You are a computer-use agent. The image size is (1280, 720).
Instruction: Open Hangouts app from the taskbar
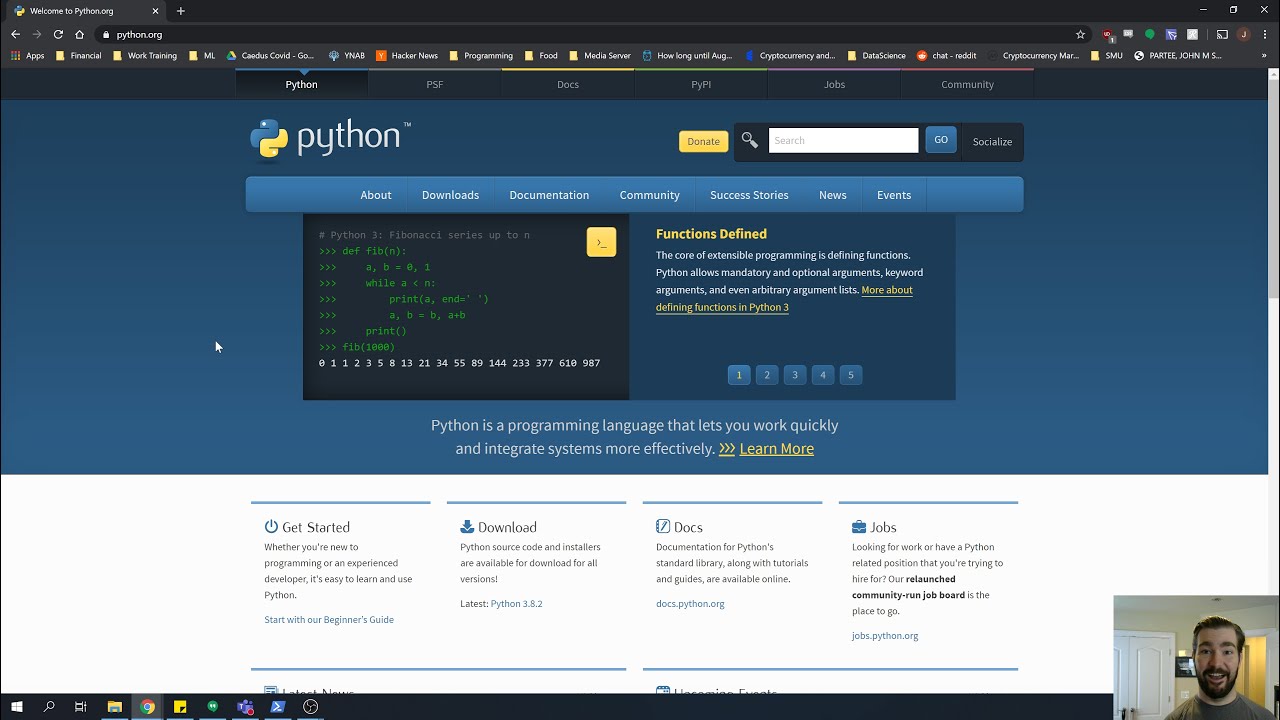(213, 707)
